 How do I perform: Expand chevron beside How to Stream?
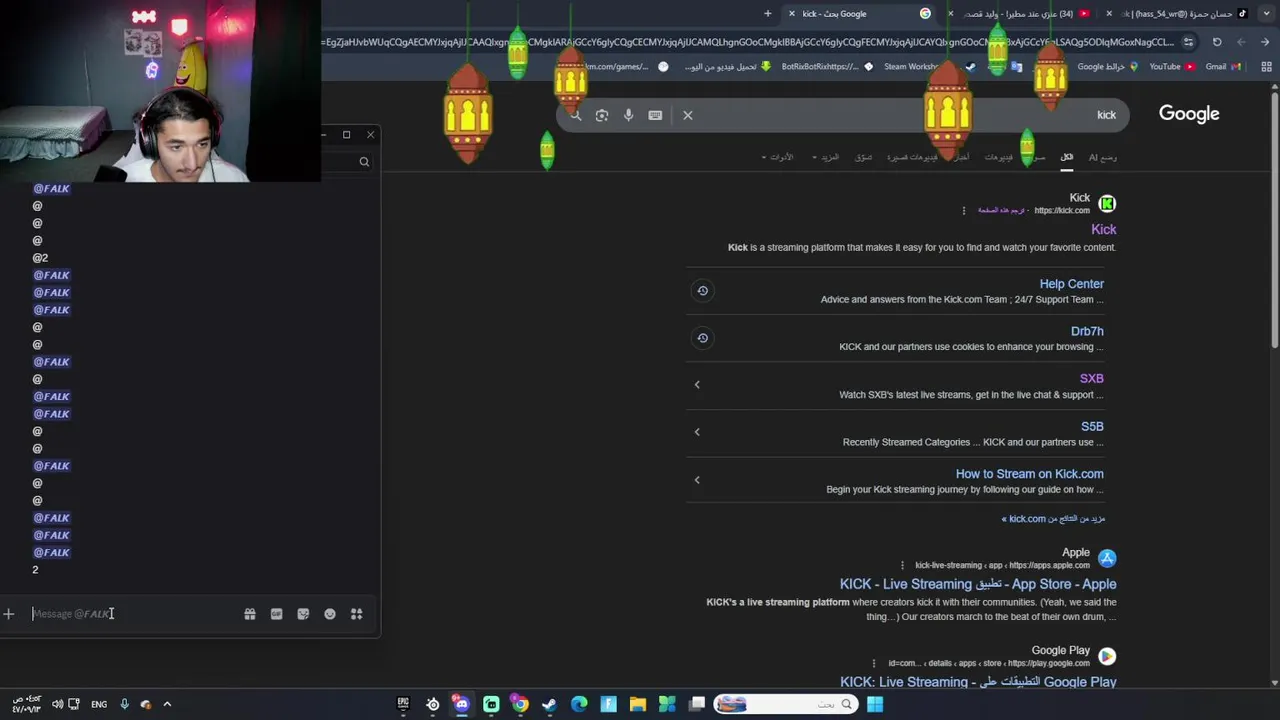(697, 480)
